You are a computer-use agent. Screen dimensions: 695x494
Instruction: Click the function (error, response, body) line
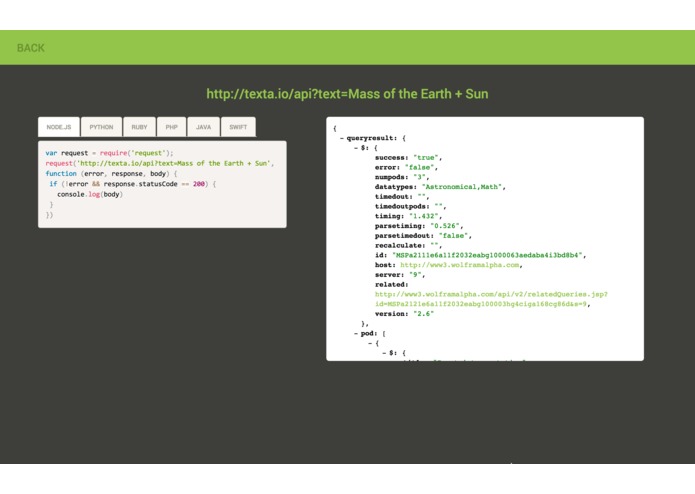point(111,174)
